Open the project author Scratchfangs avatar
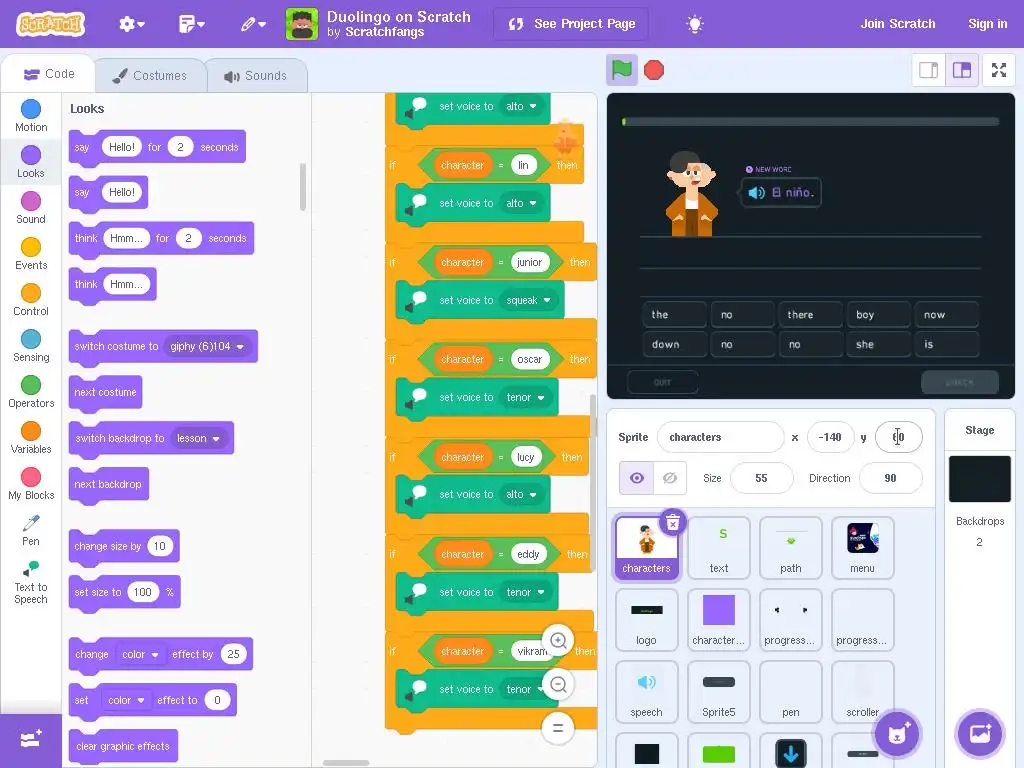 pyautogui.click(x=302, y=24)
